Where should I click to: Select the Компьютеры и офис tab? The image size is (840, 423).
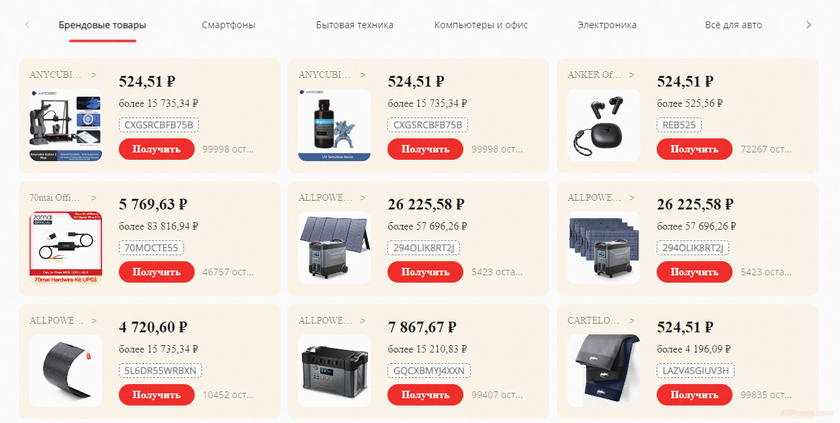pyautogui.click(x=481, y=25)
